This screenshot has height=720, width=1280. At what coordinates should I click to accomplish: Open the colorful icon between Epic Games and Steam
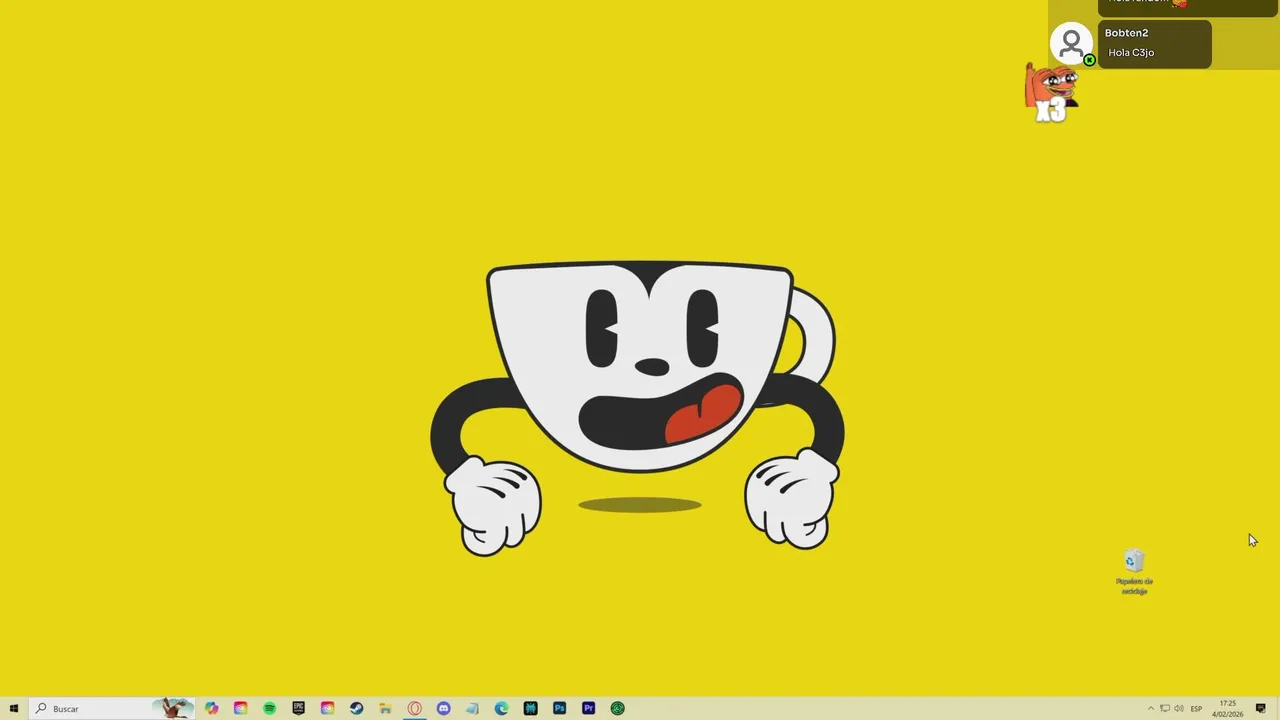coord(327,708)
